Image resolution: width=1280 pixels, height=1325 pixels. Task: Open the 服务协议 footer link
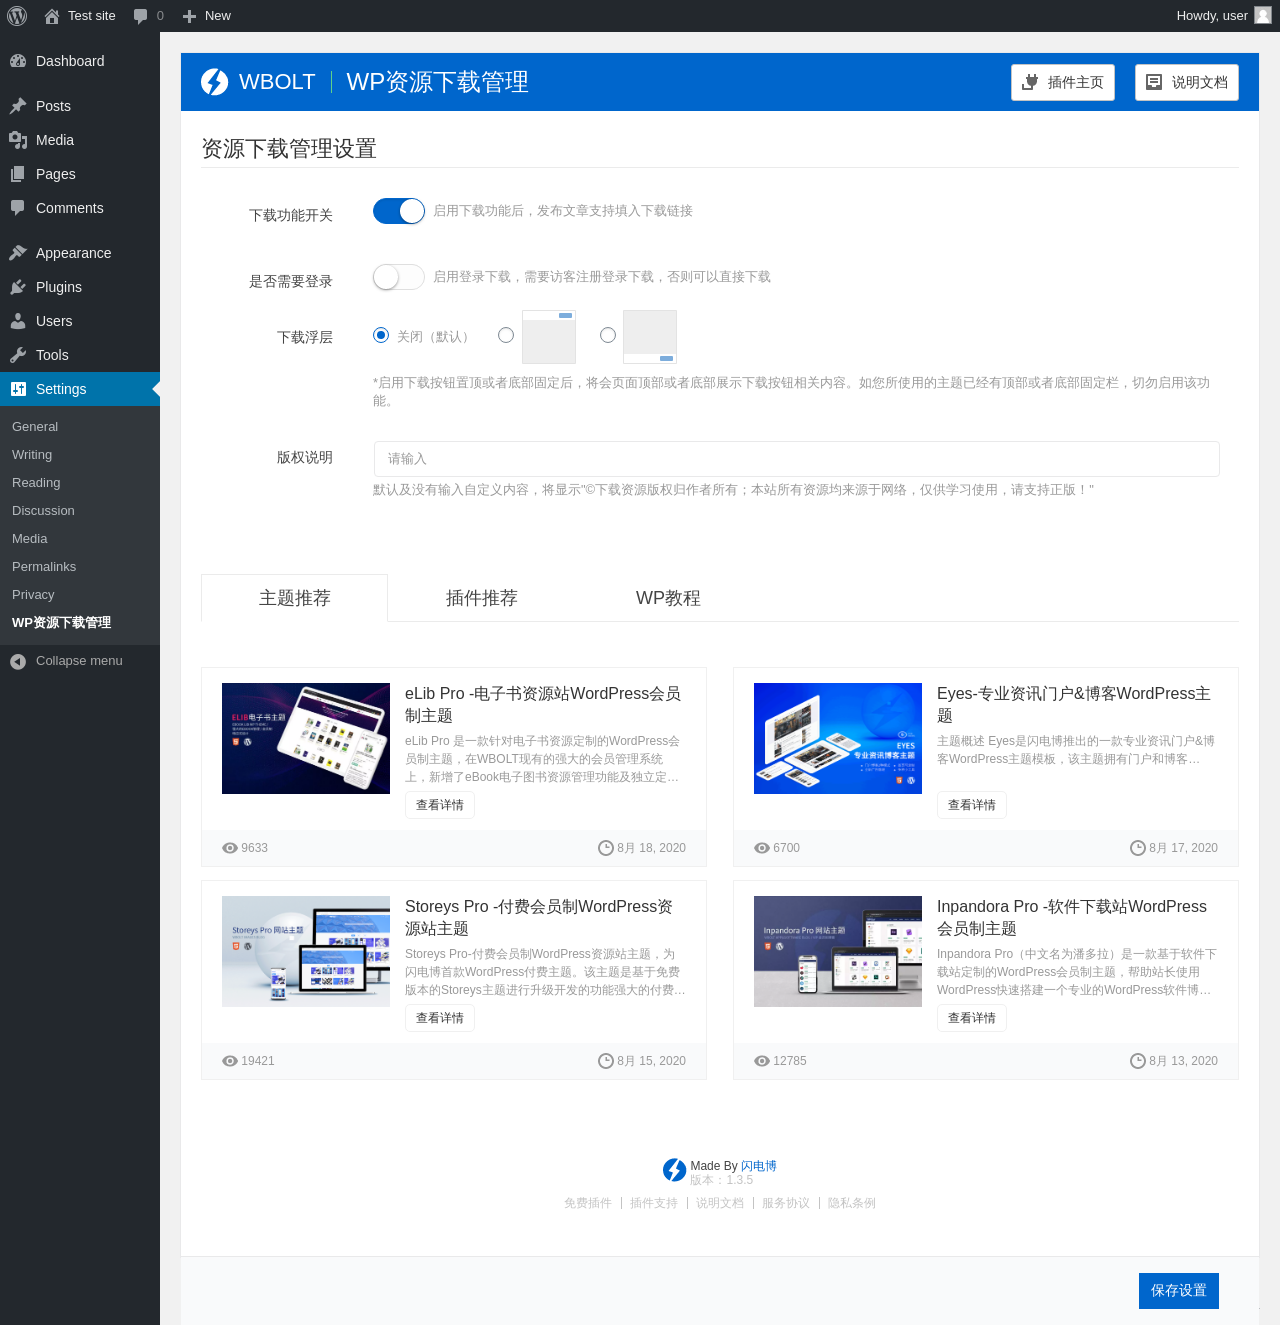[x=786, y=1203]
